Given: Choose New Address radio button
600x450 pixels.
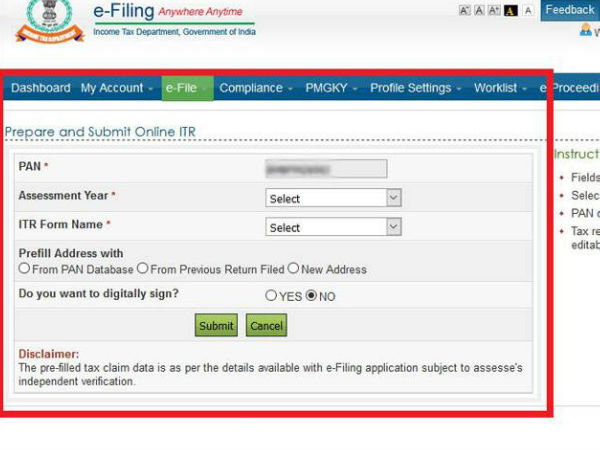Looking at the screenshot, I should (x=293, y=268).
